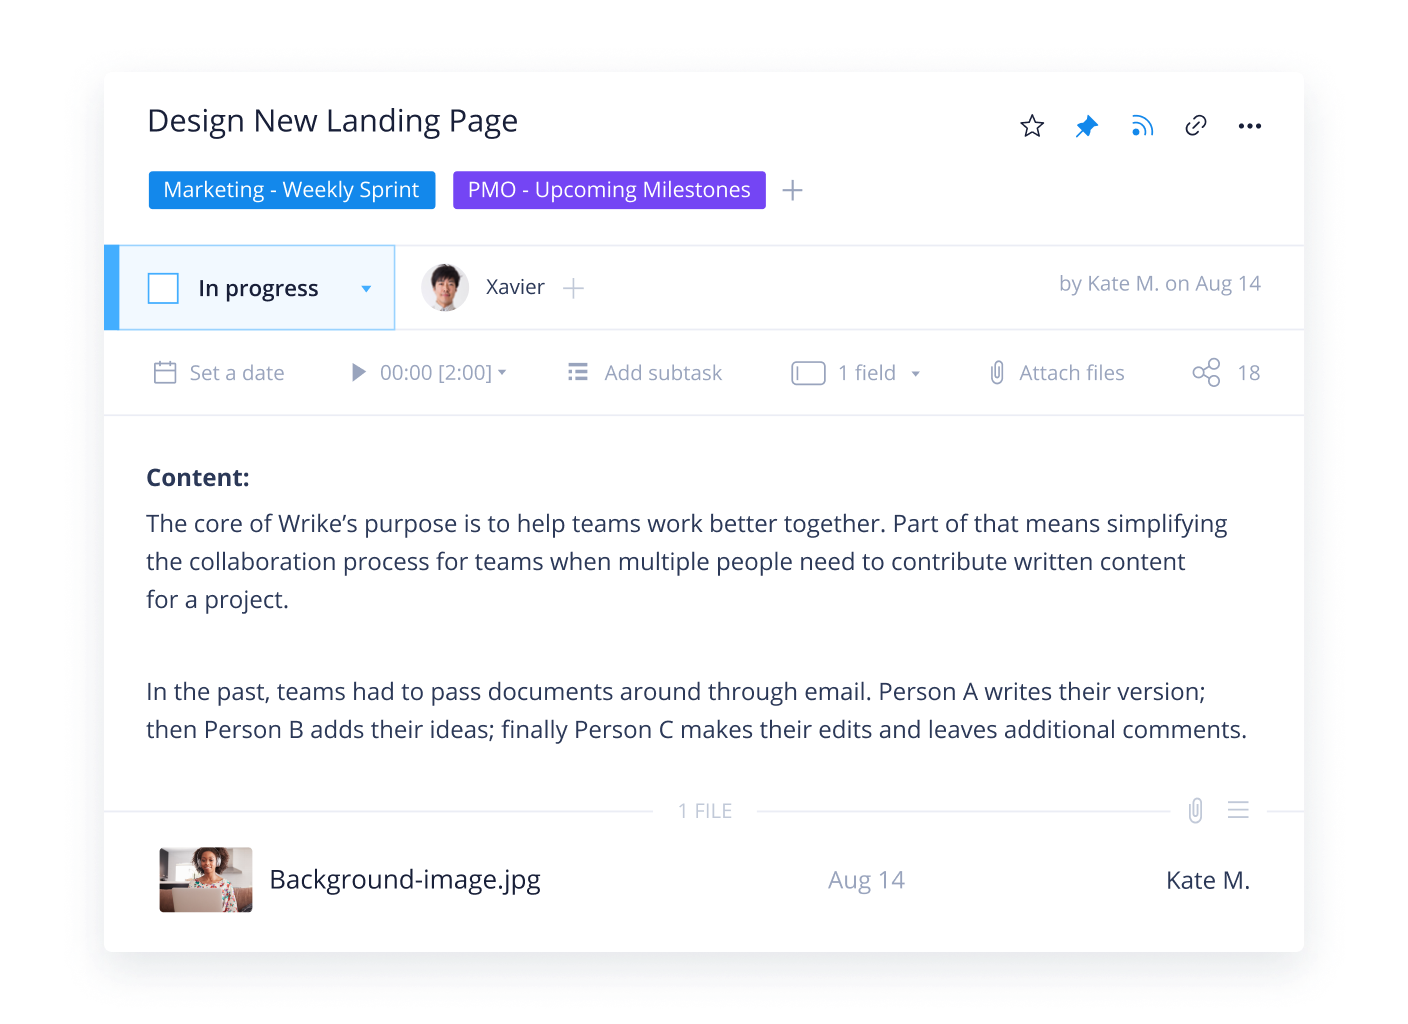The width and height of the screenshot is (1408, 1024).
Task: Add another assignee next to Xavier
Action: point(573,288)
